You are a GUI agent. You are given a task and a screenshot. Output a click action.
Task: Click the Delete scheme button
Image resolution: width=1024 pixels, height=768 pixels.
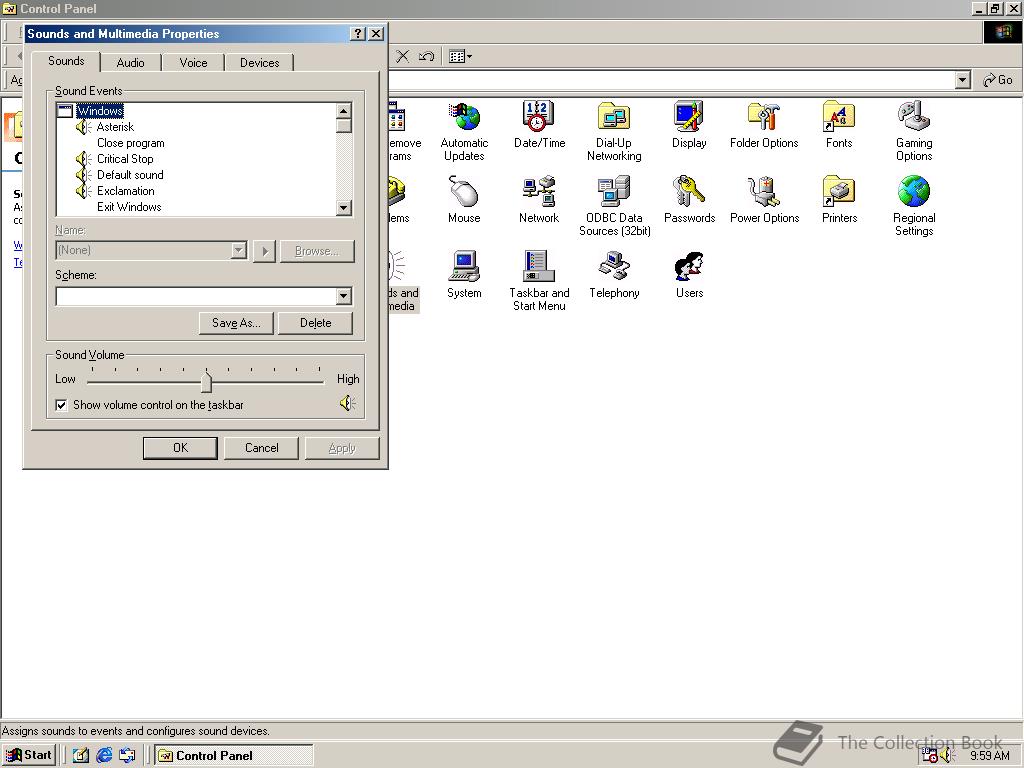tap(315, 323)
